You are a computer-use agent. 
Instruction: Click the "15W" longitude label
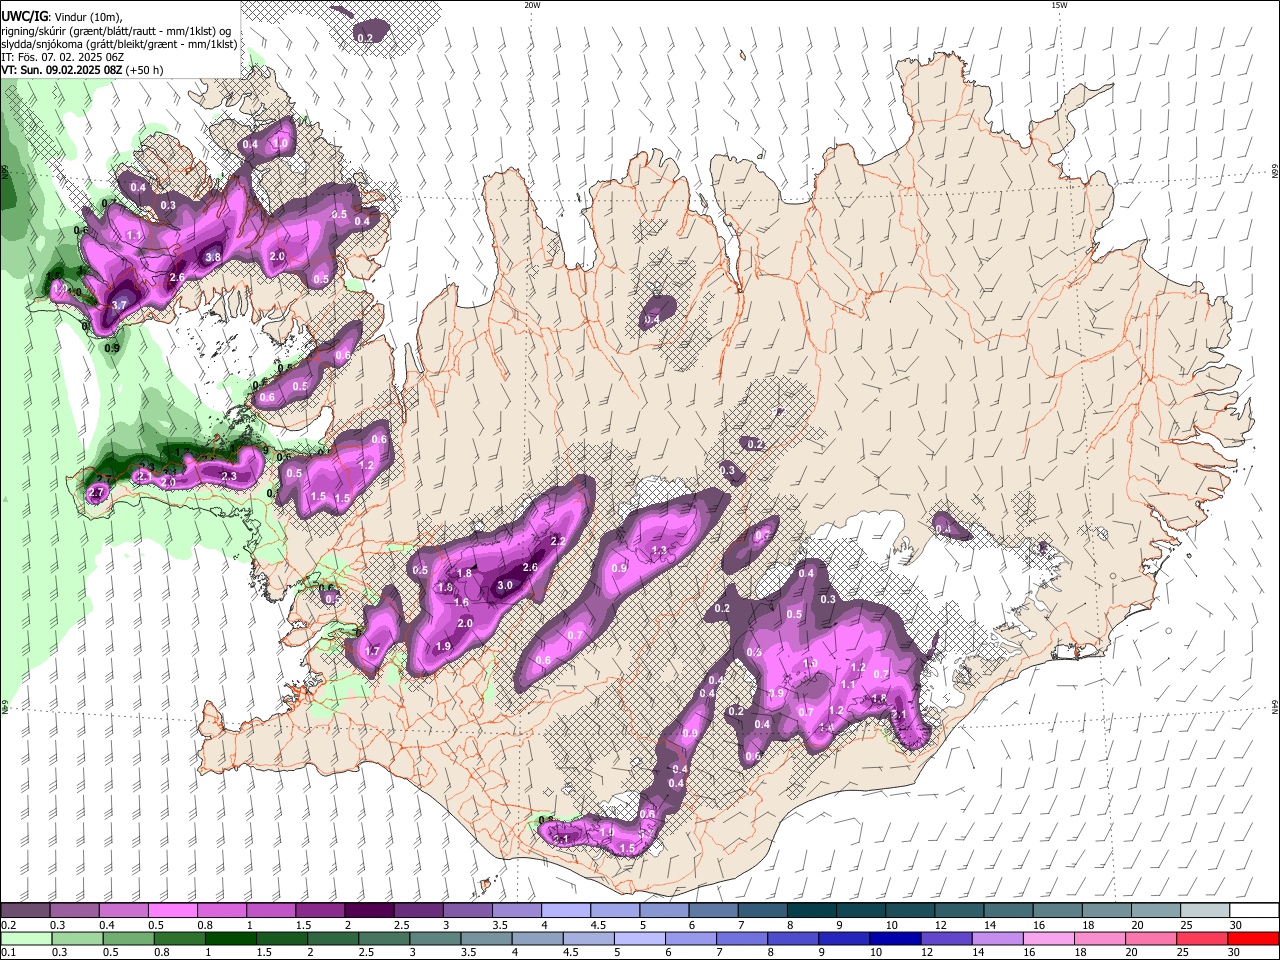(x=1059, y=5)
